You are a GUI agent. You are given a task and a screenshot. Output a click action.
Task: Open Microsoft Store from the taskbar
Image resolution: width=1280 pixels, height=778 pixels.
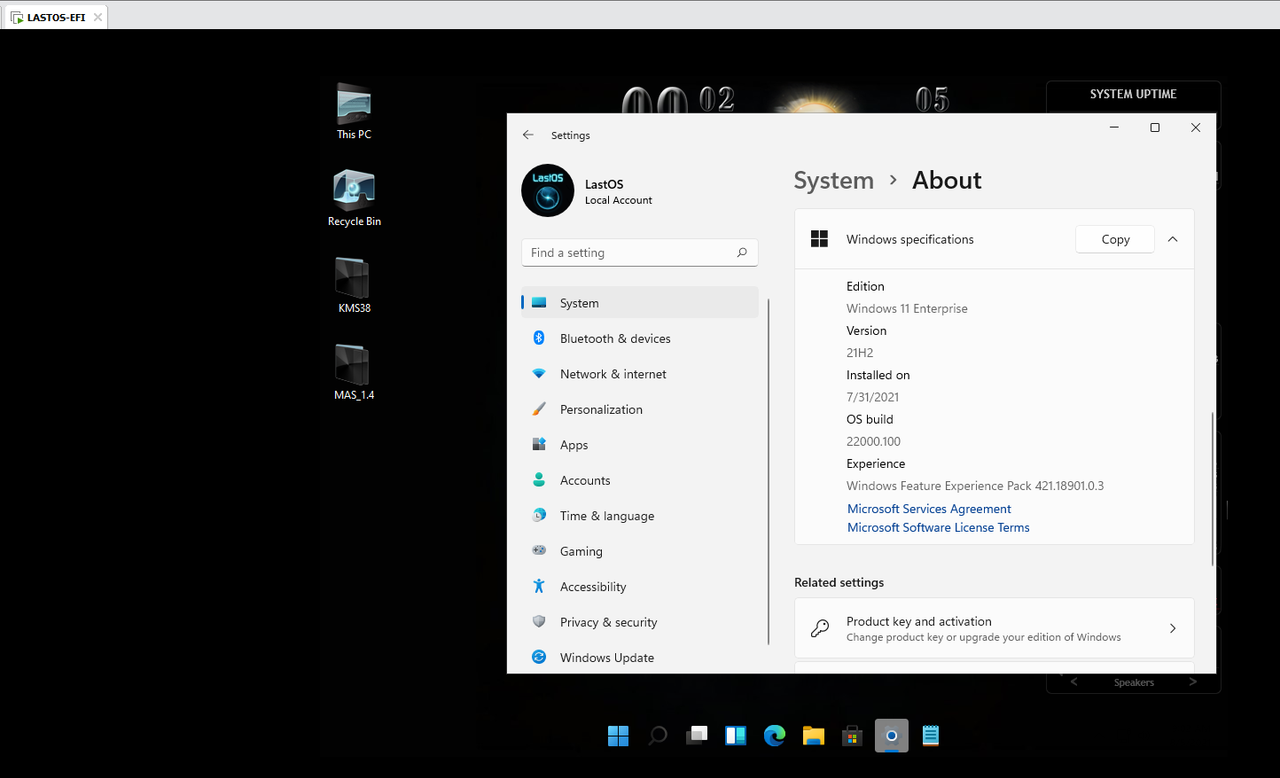[x=852, y=736]
